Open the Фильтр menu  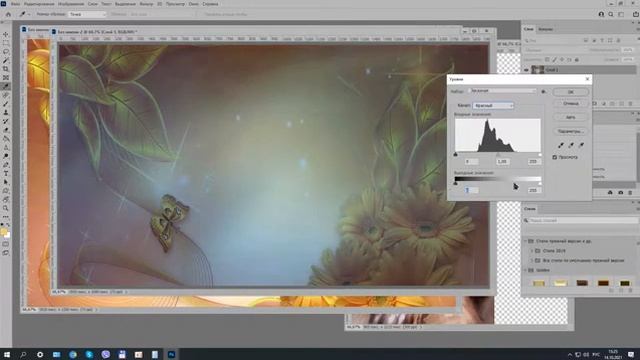146,4
